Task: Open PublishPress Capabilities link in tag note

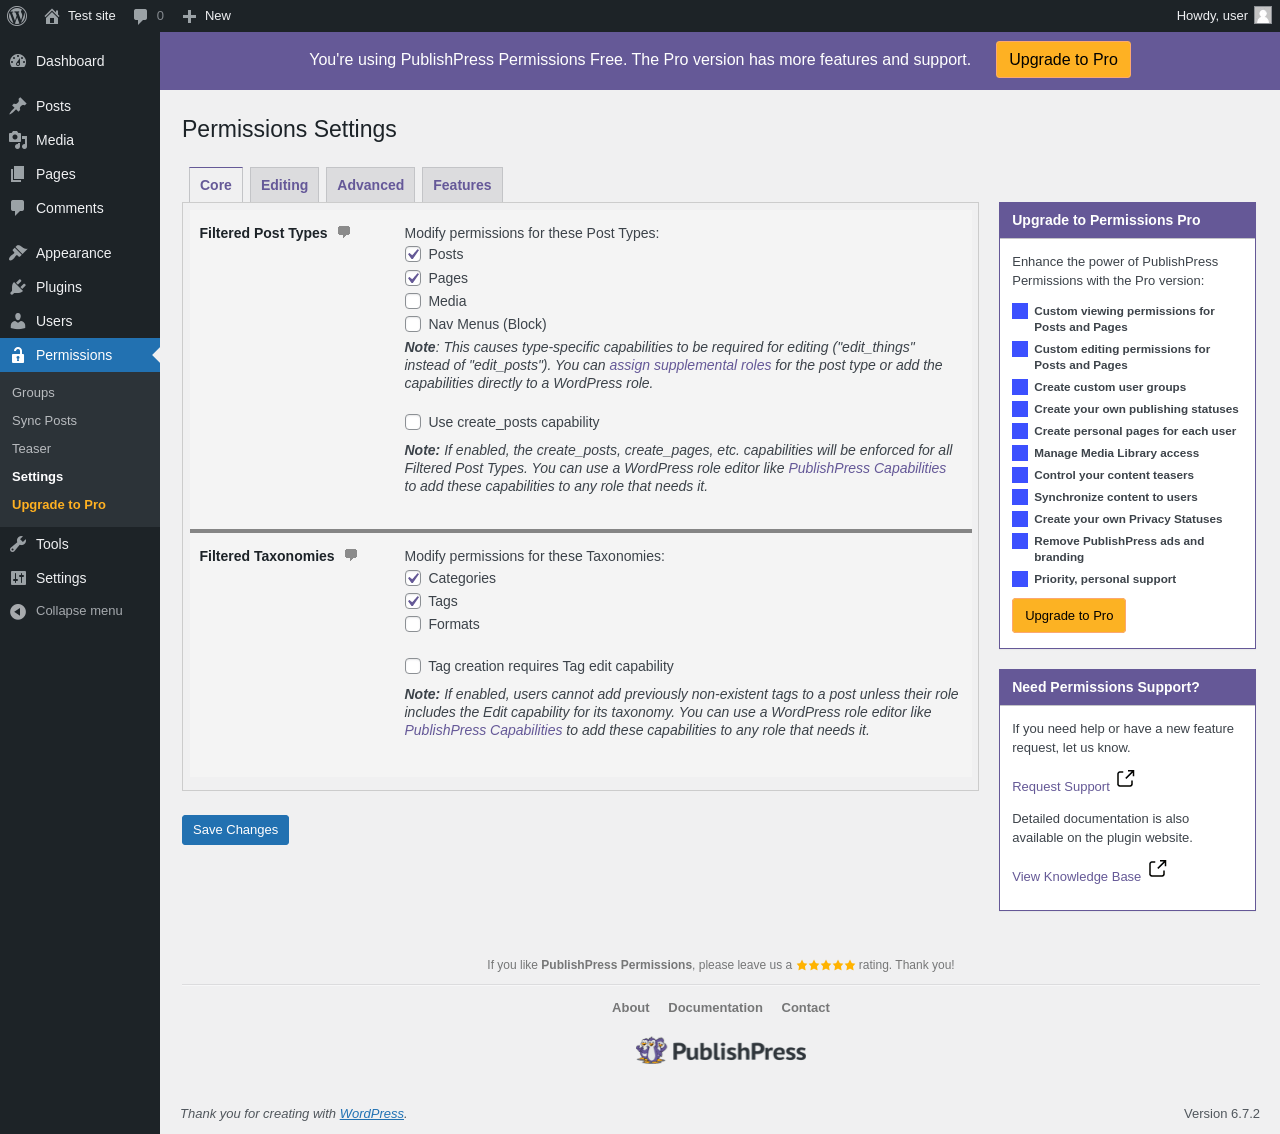Action: click(x=483, y=730)
